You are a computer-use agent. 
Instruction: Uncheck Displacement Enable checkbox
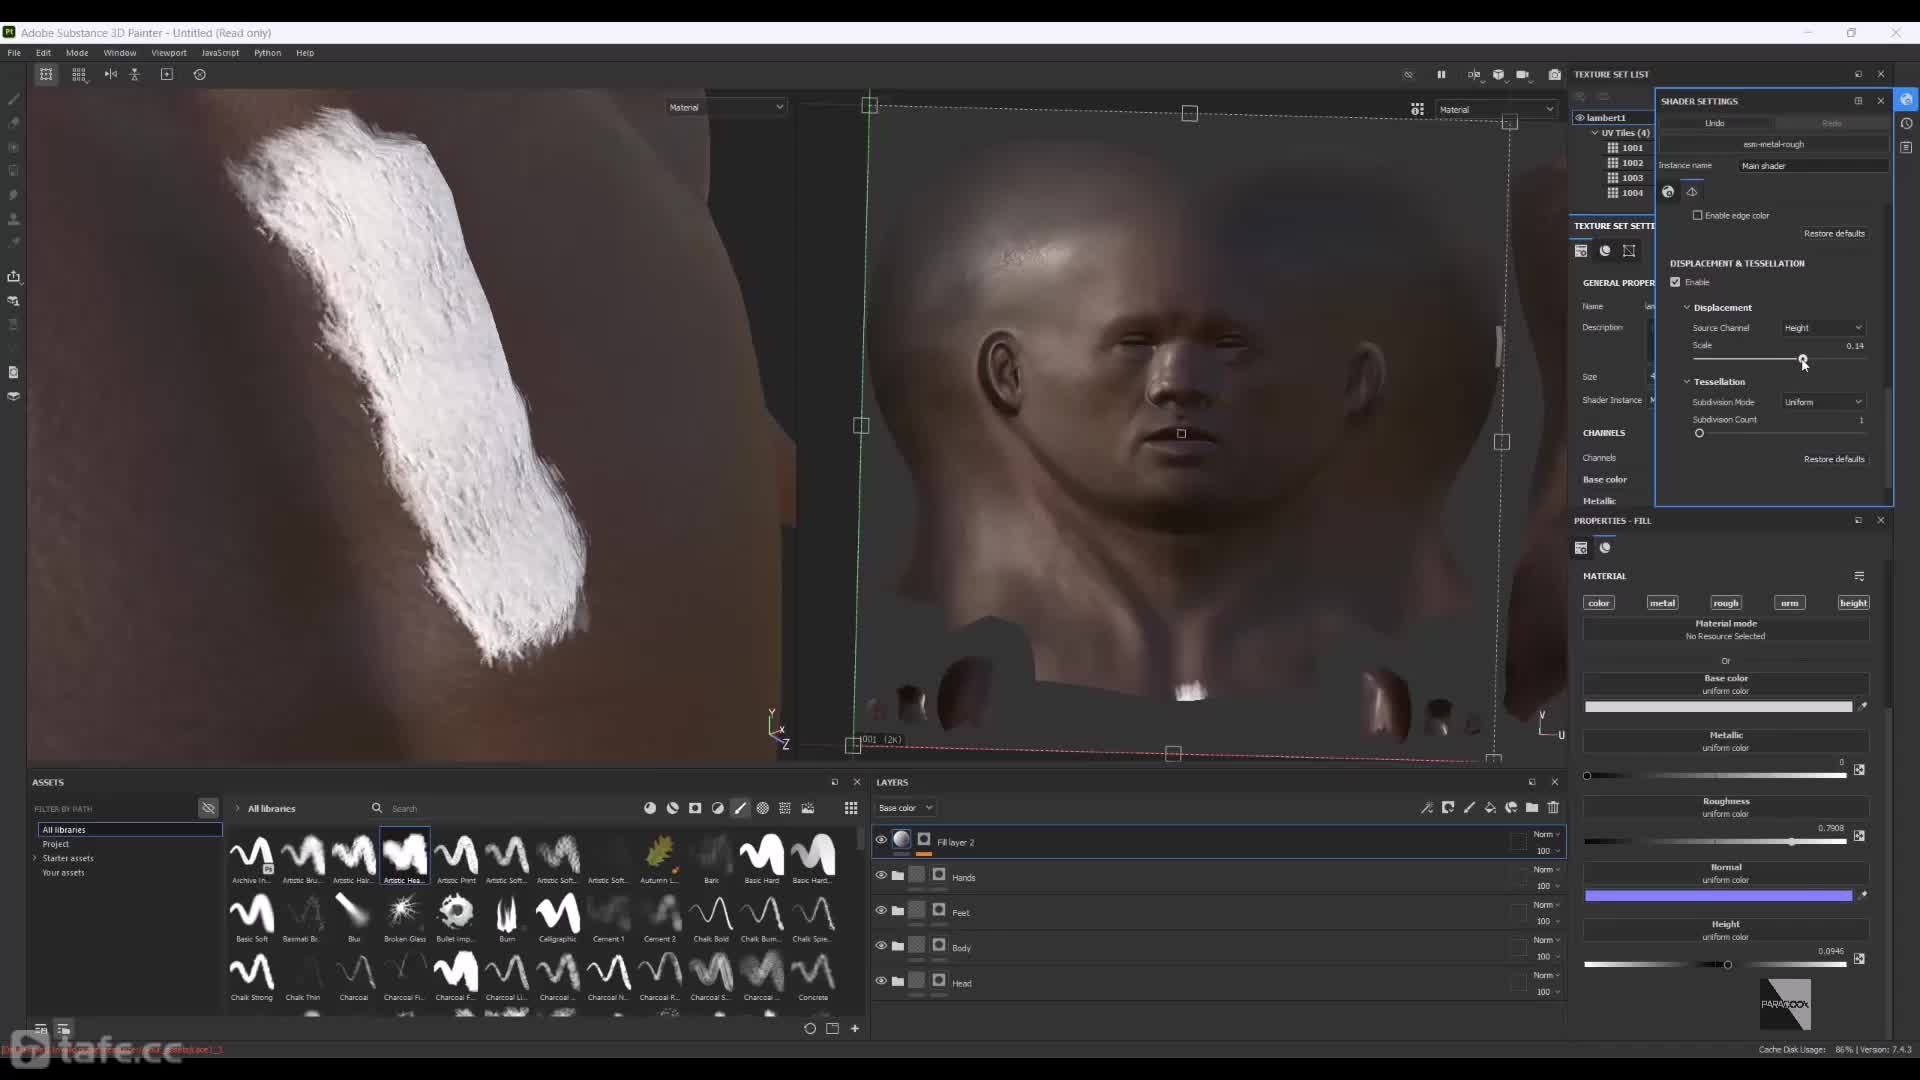point(1676,282)
